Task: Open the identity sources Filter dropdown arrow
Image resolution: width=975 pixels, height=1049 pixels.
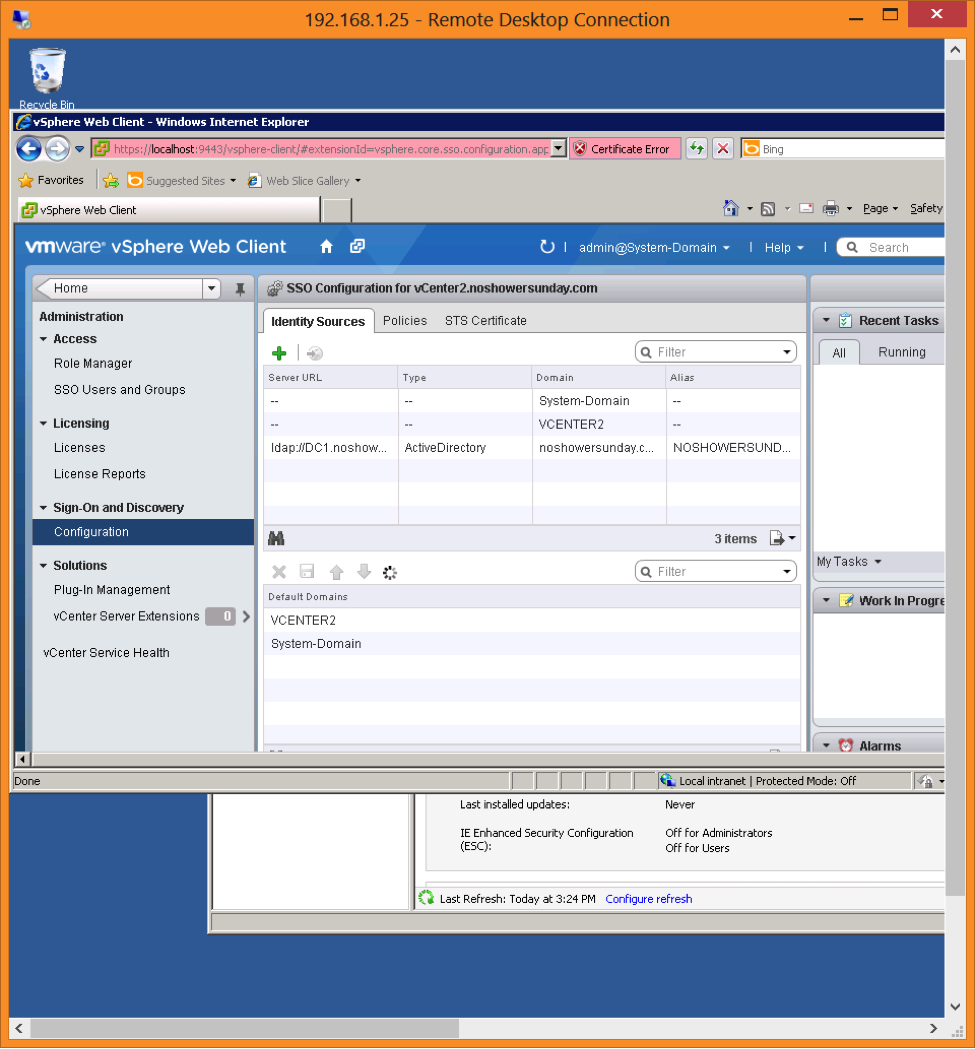Action: (x=787, y=352)
